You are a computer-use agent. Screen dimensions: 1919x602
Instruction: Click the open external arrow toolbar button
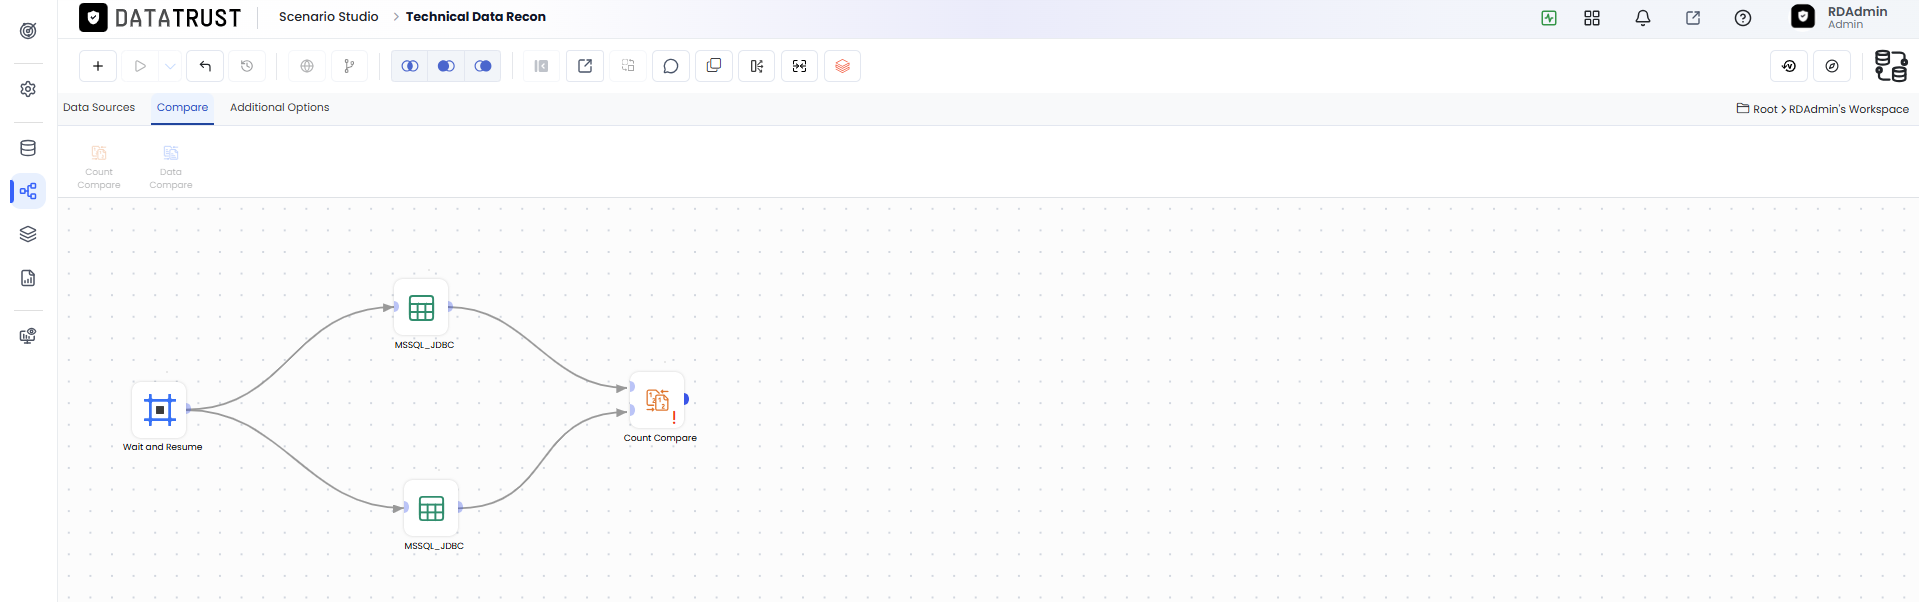pyautogui.click(x=585, y=66)
